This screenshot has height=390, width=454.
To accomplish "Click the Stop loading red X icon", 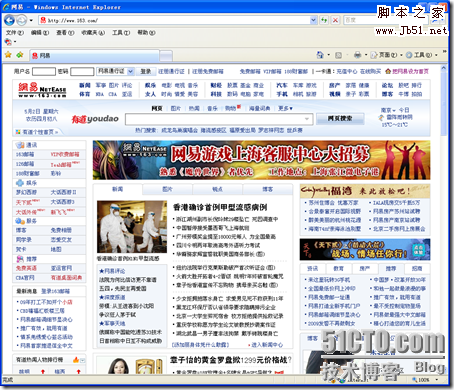I will 335,20.
